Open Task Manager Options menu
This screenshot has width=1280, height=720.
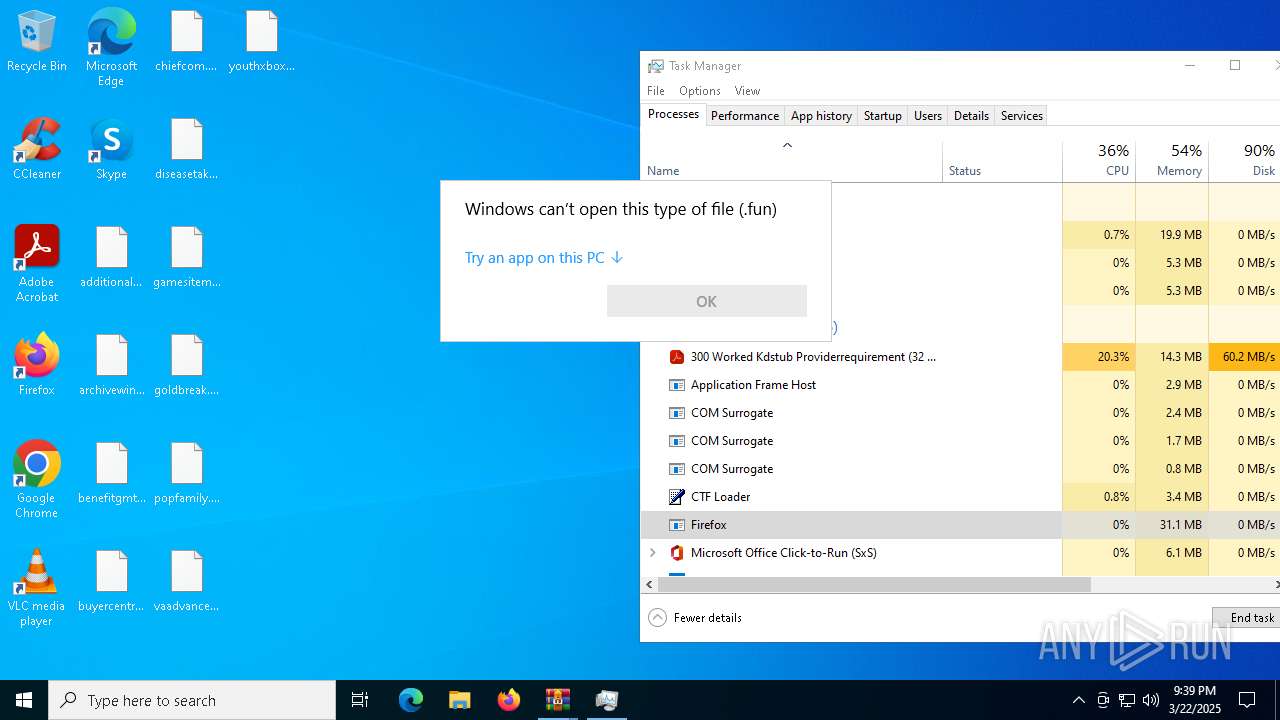[x=700, y=91]
